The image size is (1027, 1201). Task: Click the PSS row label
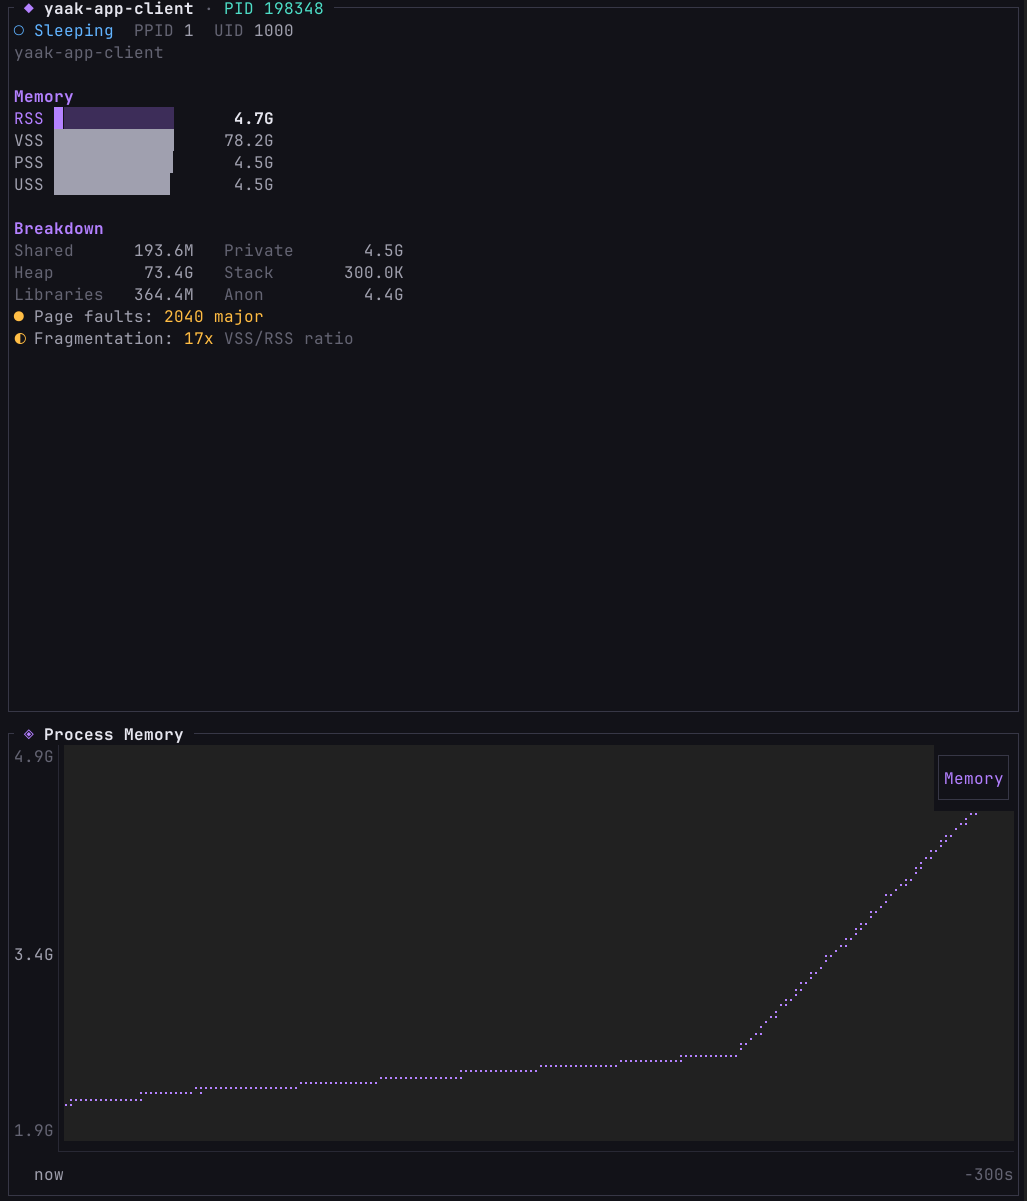click(x=29, y=163)
